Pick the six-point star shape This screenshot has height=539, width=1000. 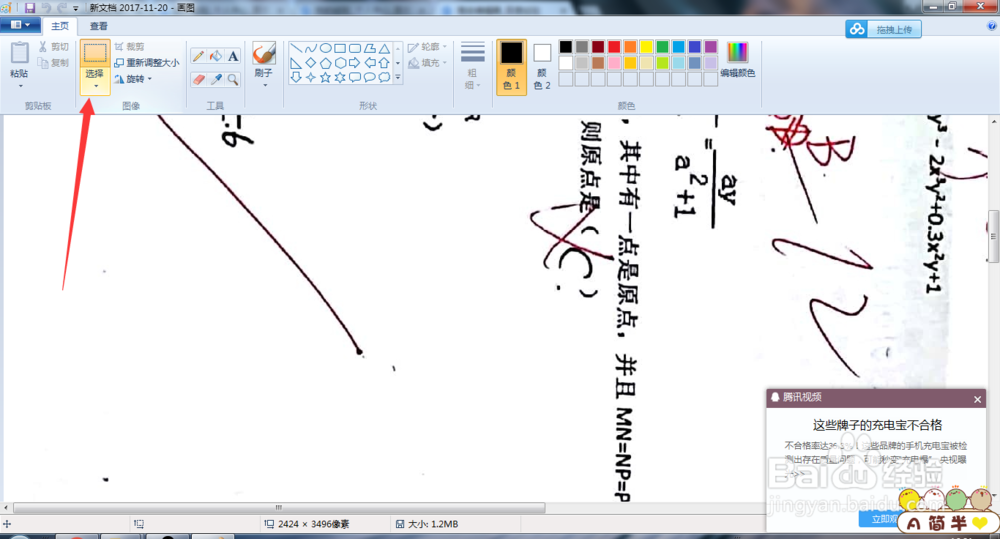coord(340,77)
